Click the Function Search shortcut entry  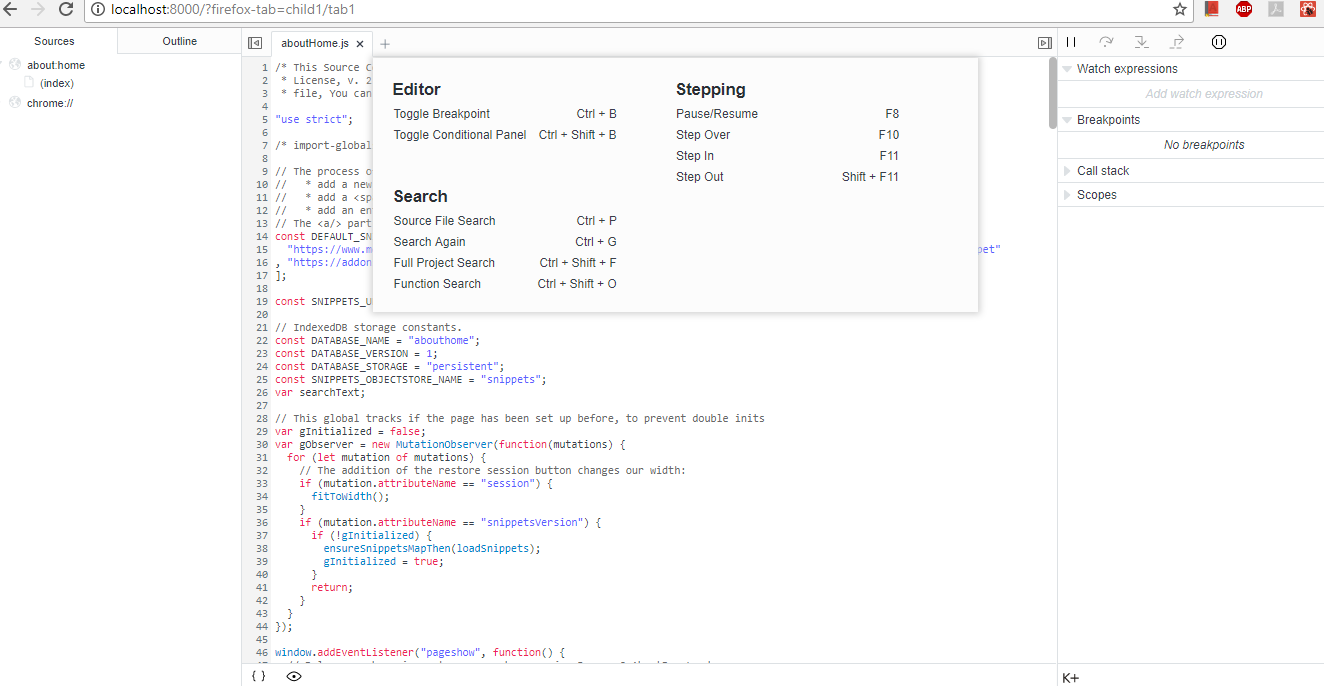(x=505, y=284)
